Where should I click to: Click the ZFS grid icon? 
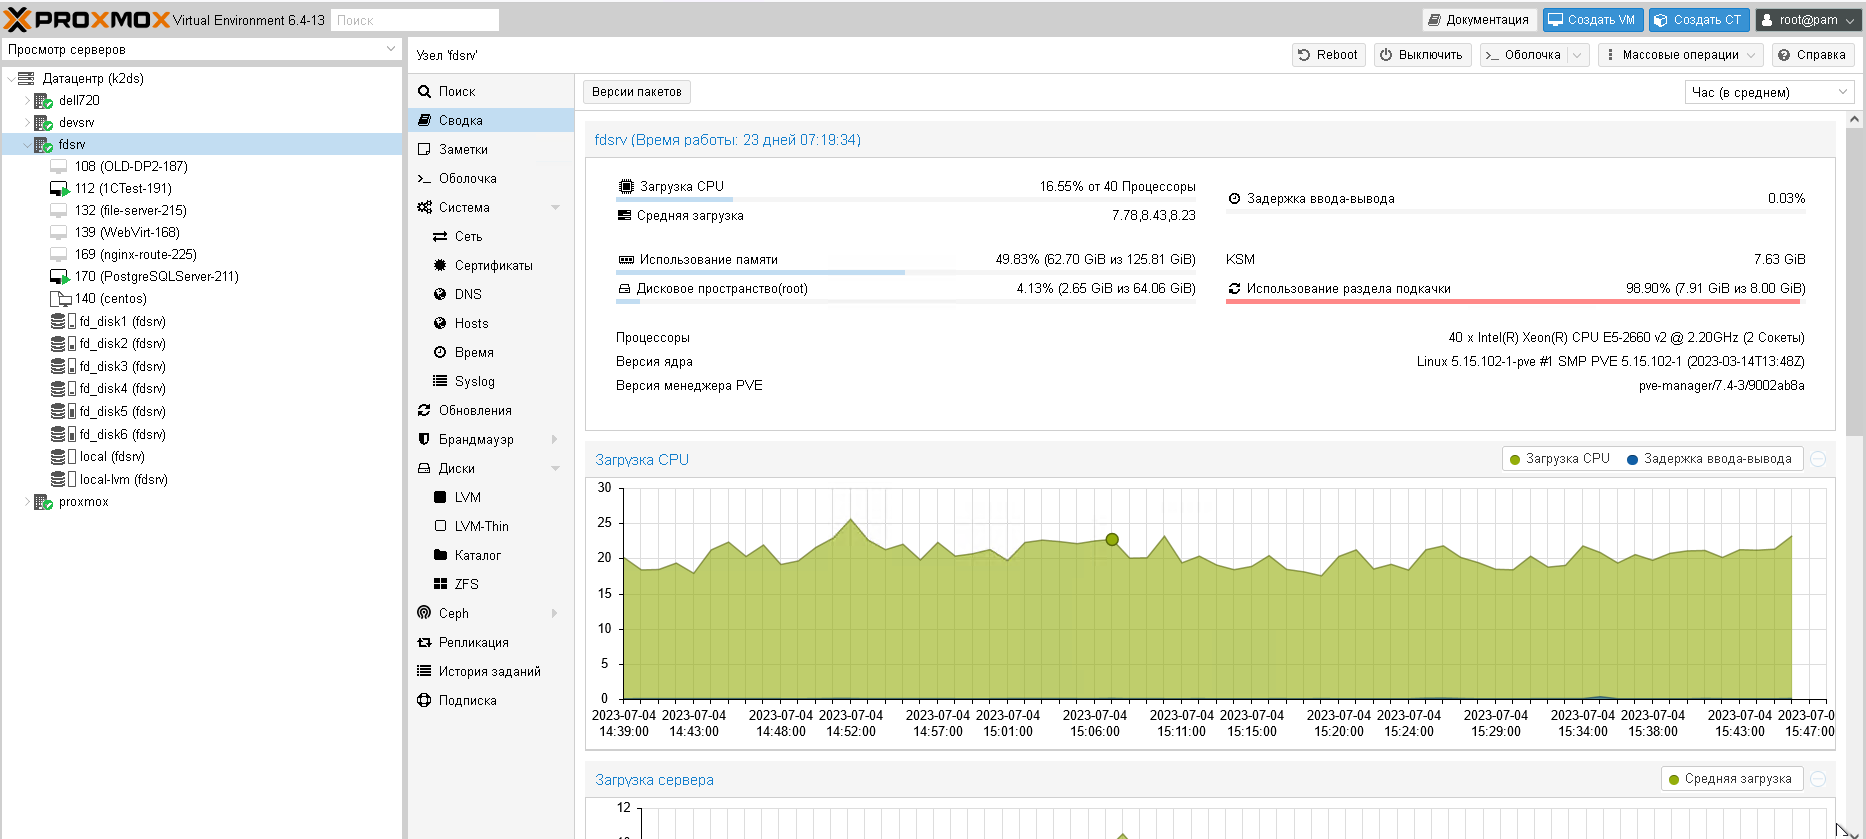[x=440, y=585]
